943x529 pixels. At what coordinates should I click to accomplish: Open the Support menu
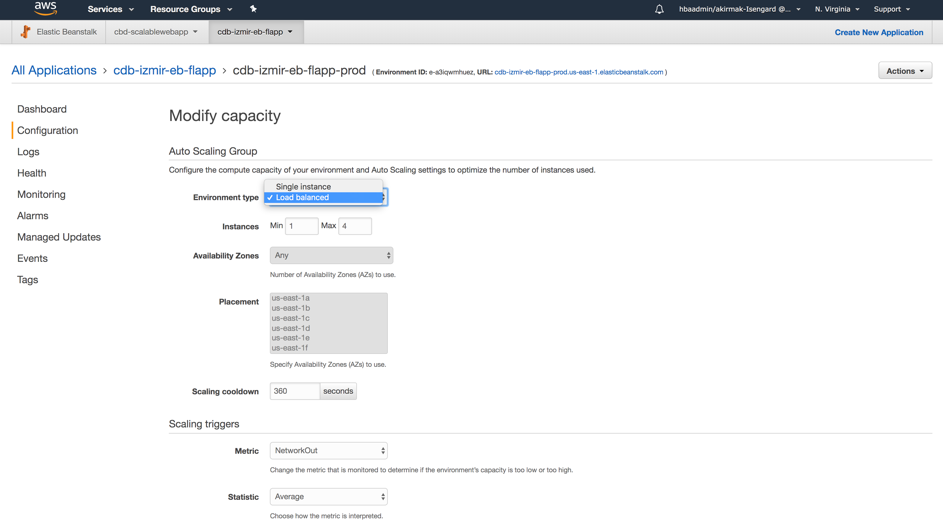[891, 9]
